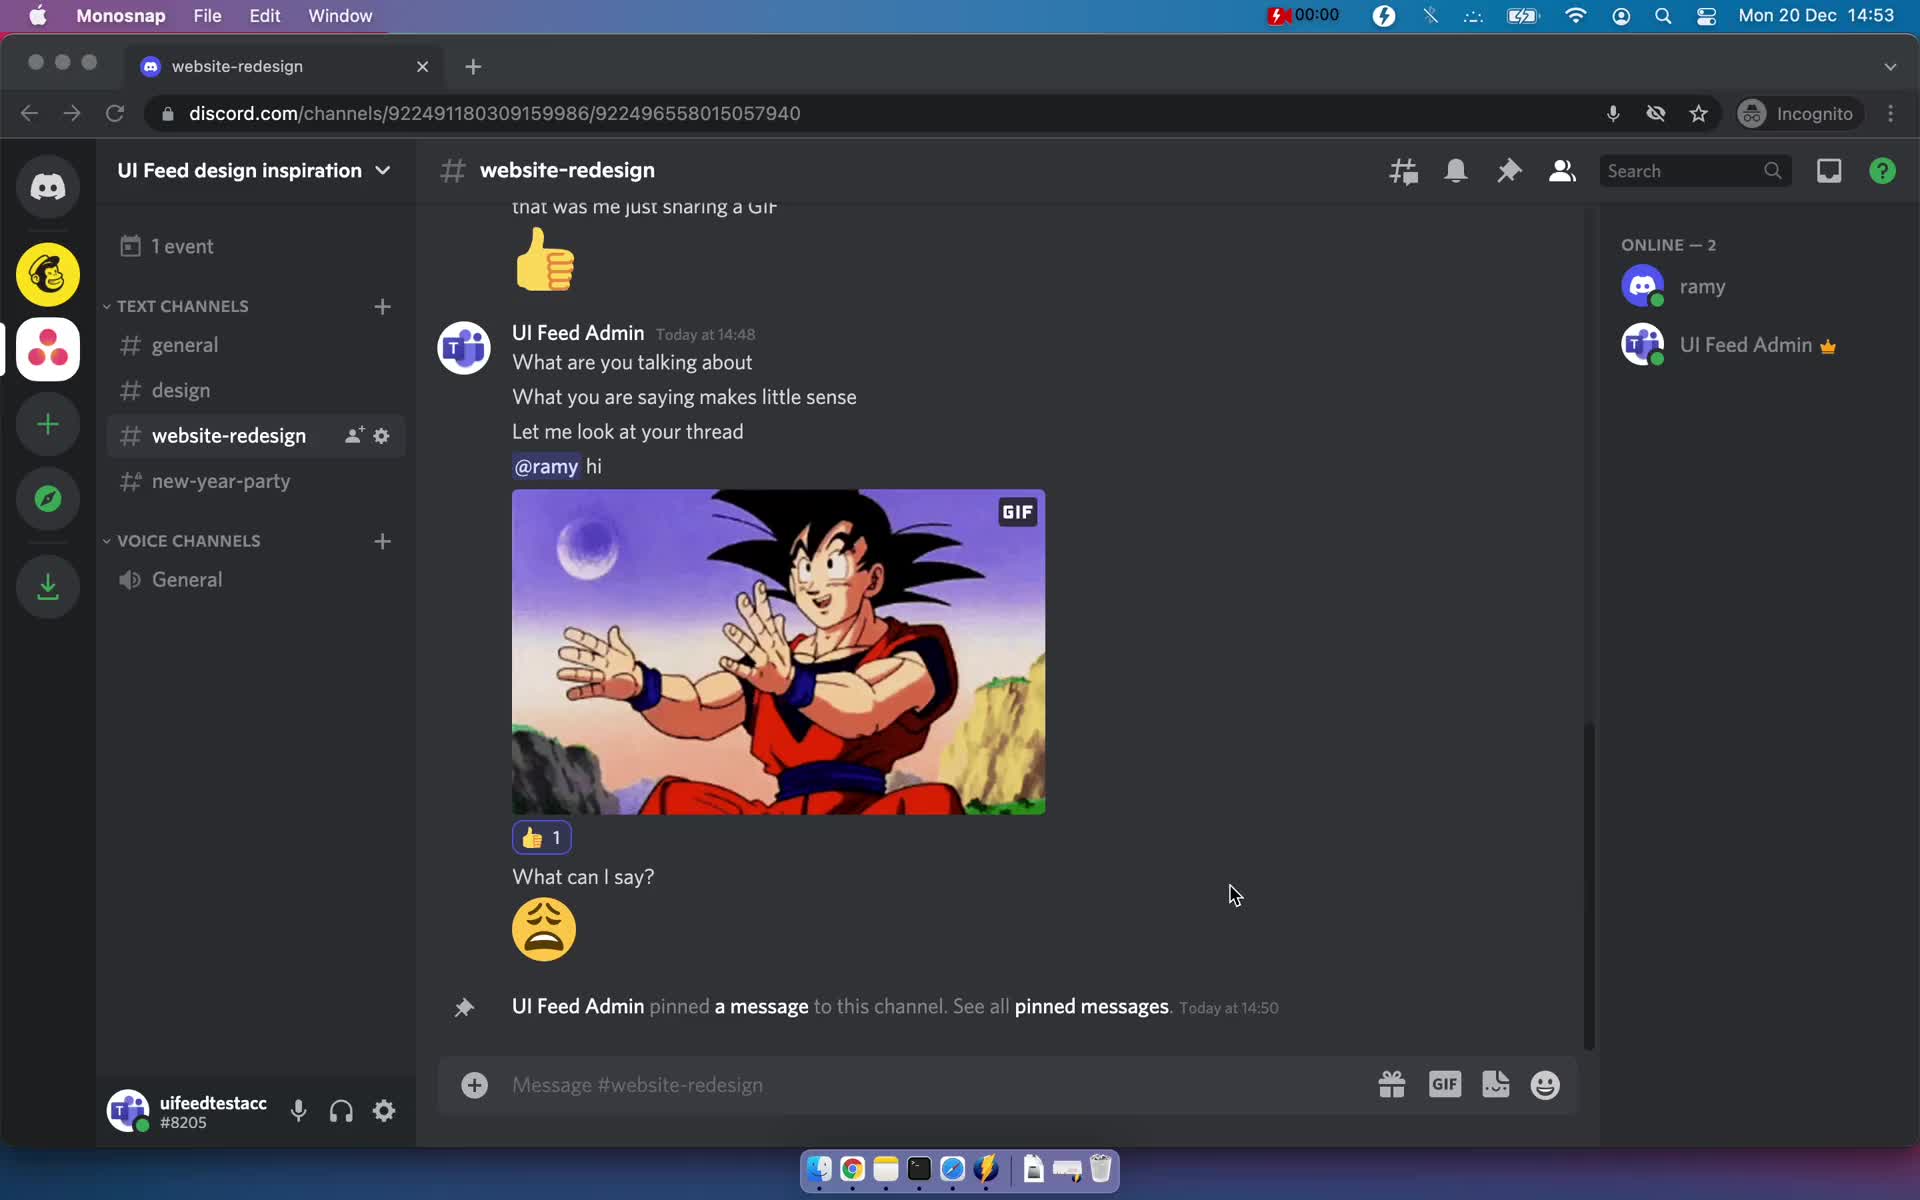The height and width of the screenshot is (1200, 1920).
Task: Select website-redesign browser tab
Action: click(285, 66)
